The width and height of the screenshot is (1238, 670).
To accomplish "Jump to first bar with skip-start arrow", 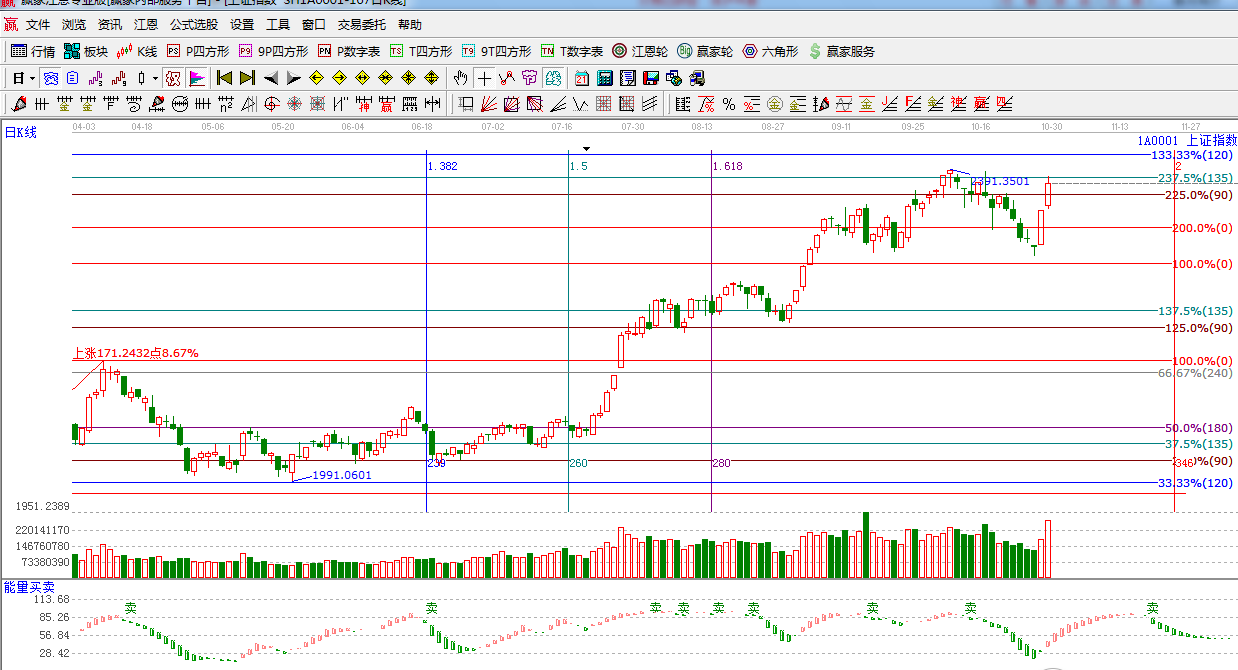I will click(x=224, y=78).
